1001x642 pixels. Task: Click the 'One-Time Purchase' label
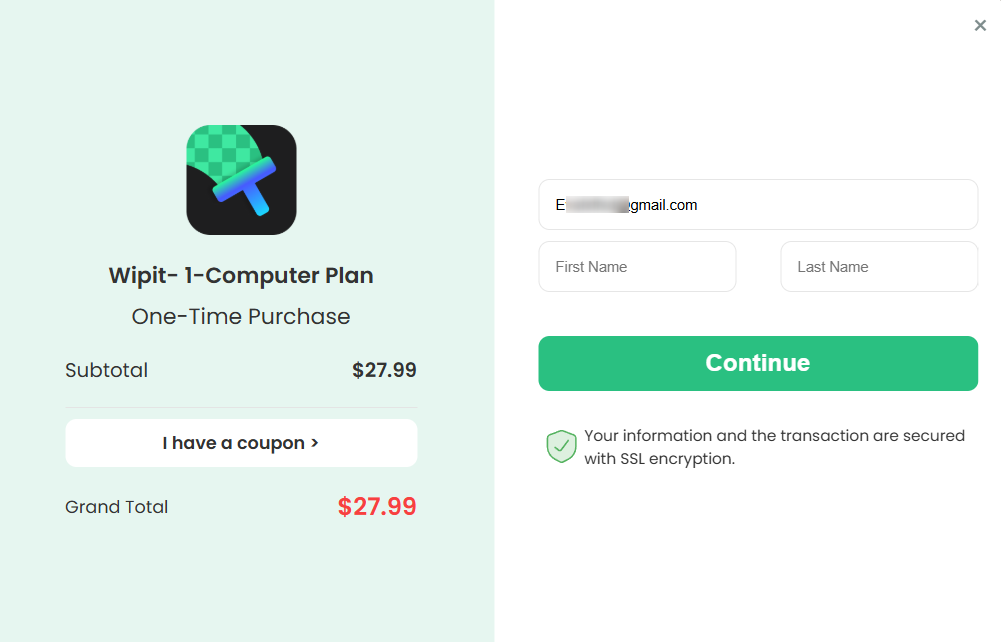(241, 316)
